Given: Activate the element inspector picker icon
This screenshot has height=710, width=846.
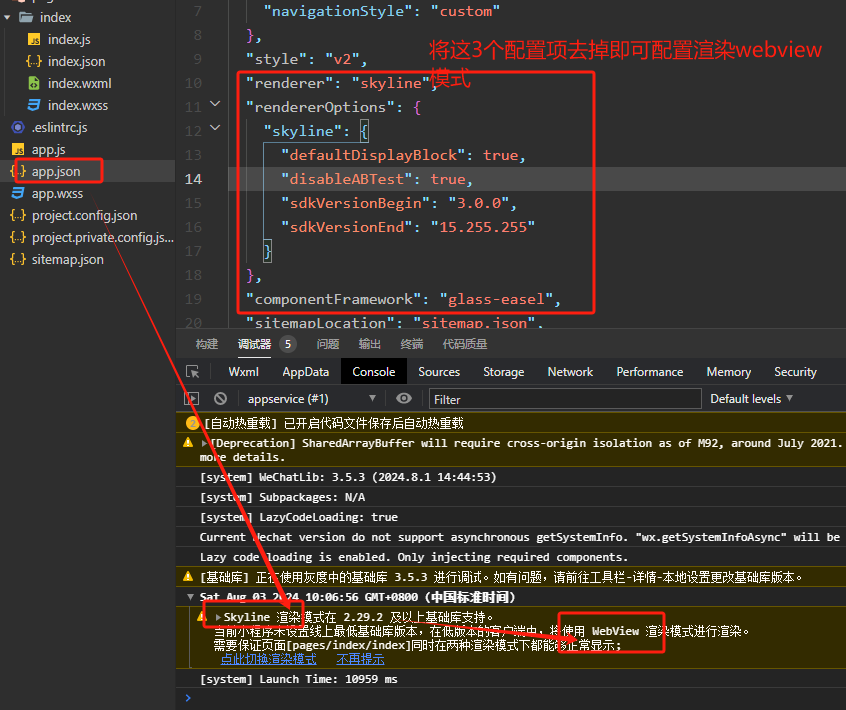Looking at the screenshot, I should click(193, 372).
